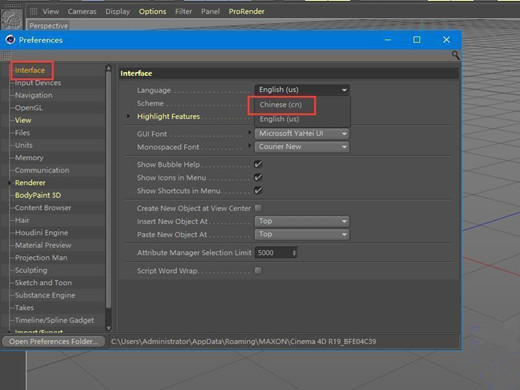Click the Interface section header

(289, 73)
